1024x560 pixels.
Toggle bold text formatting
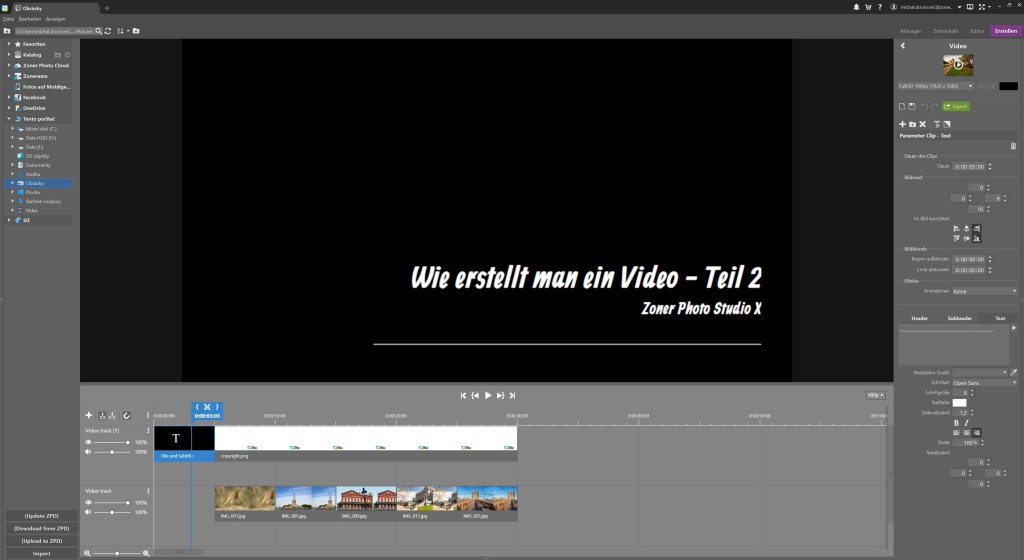click(x=957, y=423)
